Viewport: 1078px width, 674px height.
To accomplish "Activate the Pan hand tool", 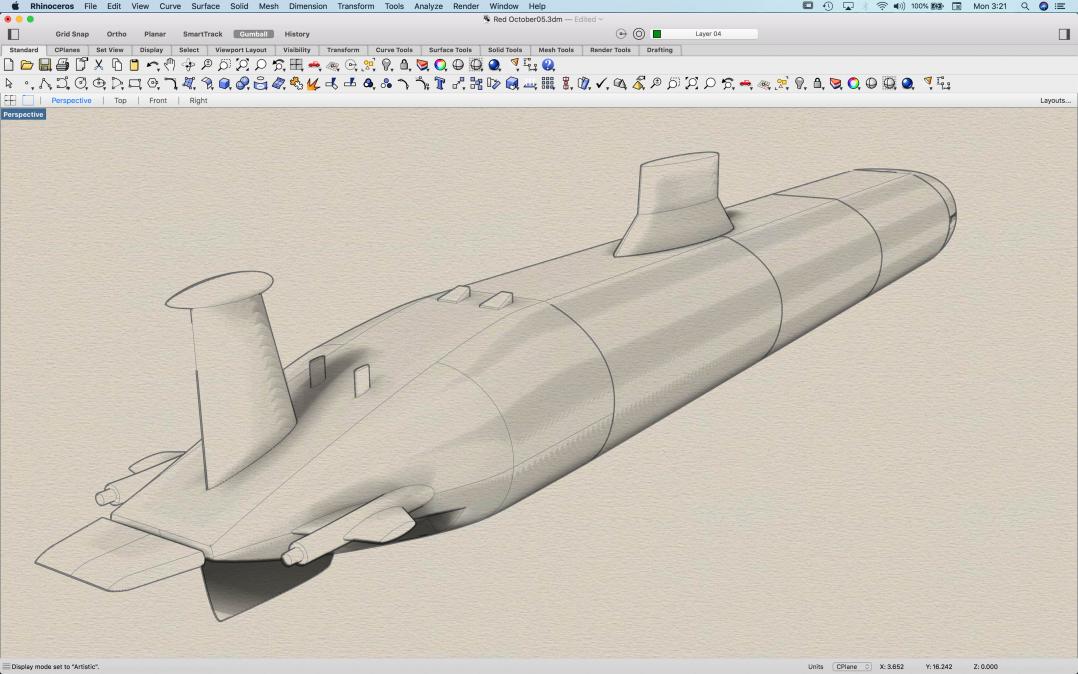I will coord(170,65).
